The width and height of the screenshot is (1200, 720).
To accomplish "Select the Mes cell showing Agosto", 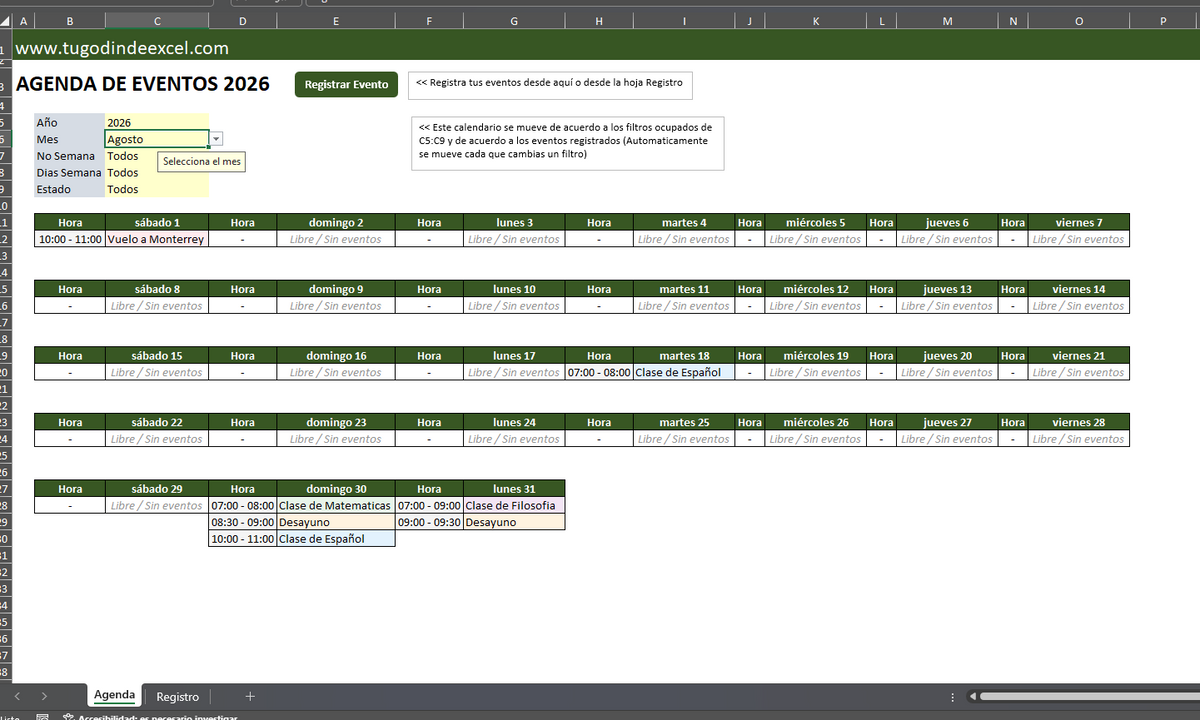I will coord(157,140).
